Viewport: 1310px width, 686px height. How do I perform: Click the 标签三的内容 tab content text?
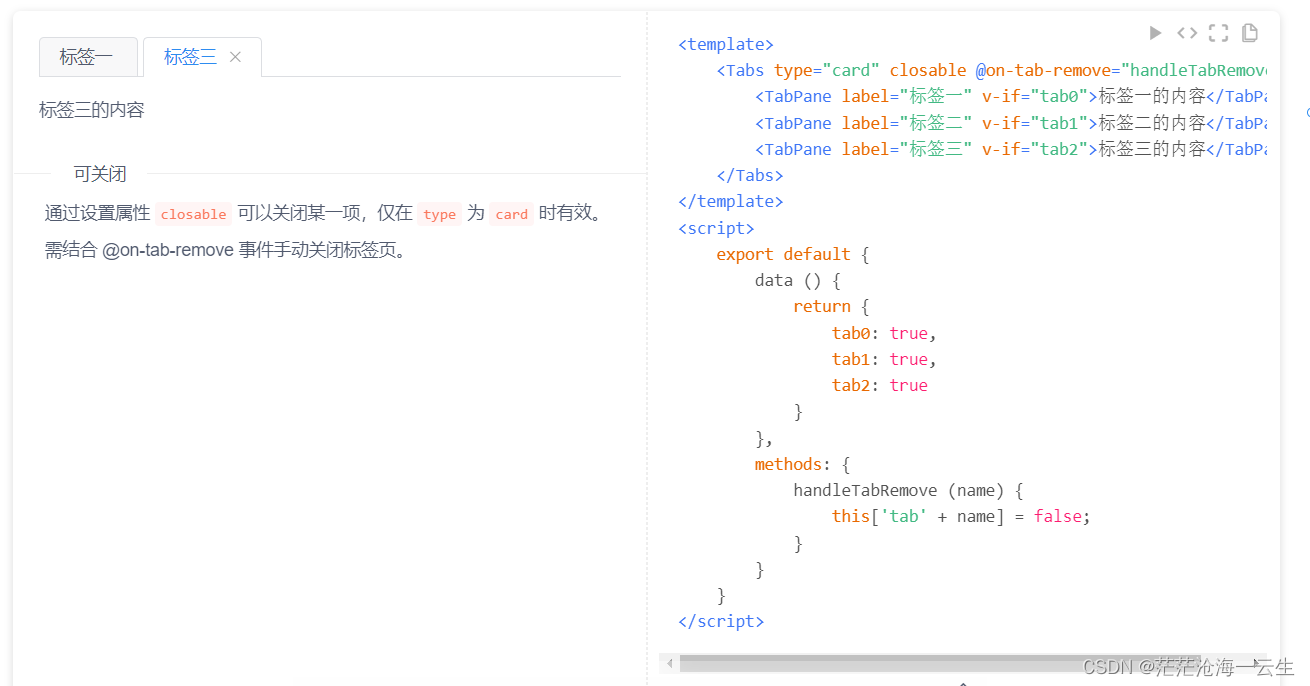[x=92, y=110]
